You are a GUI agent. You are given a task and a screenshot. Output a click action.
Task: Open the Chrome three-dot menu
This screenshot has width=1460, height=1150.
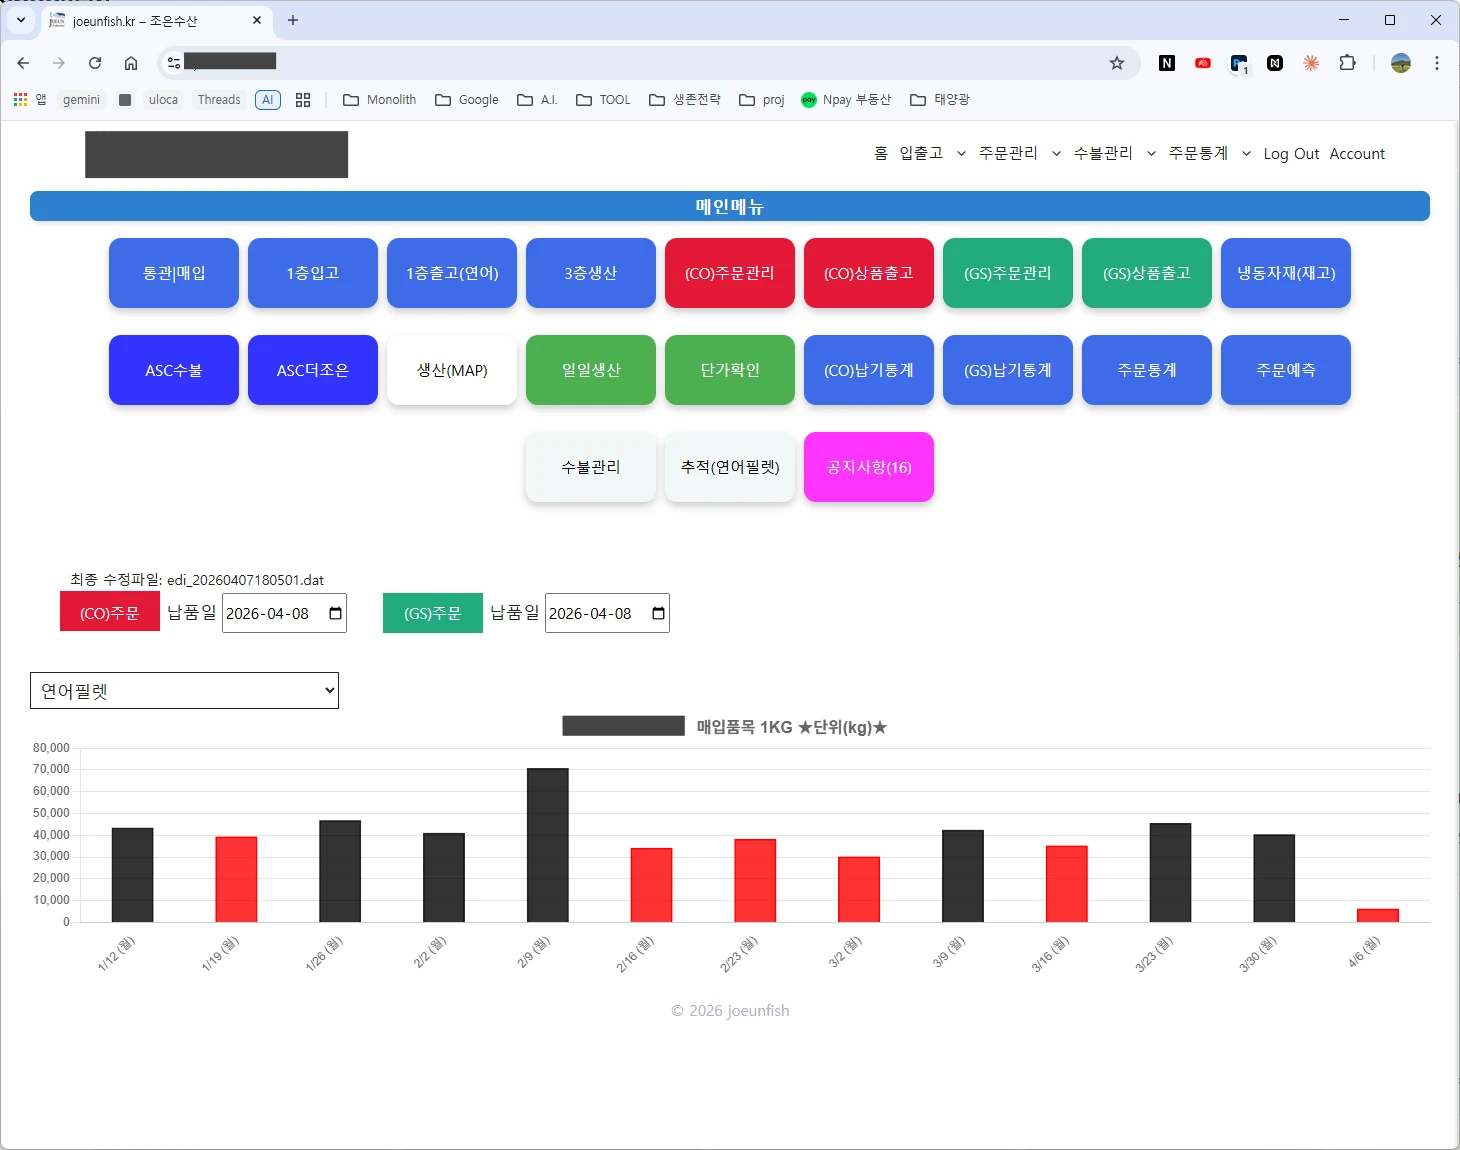1437,63
